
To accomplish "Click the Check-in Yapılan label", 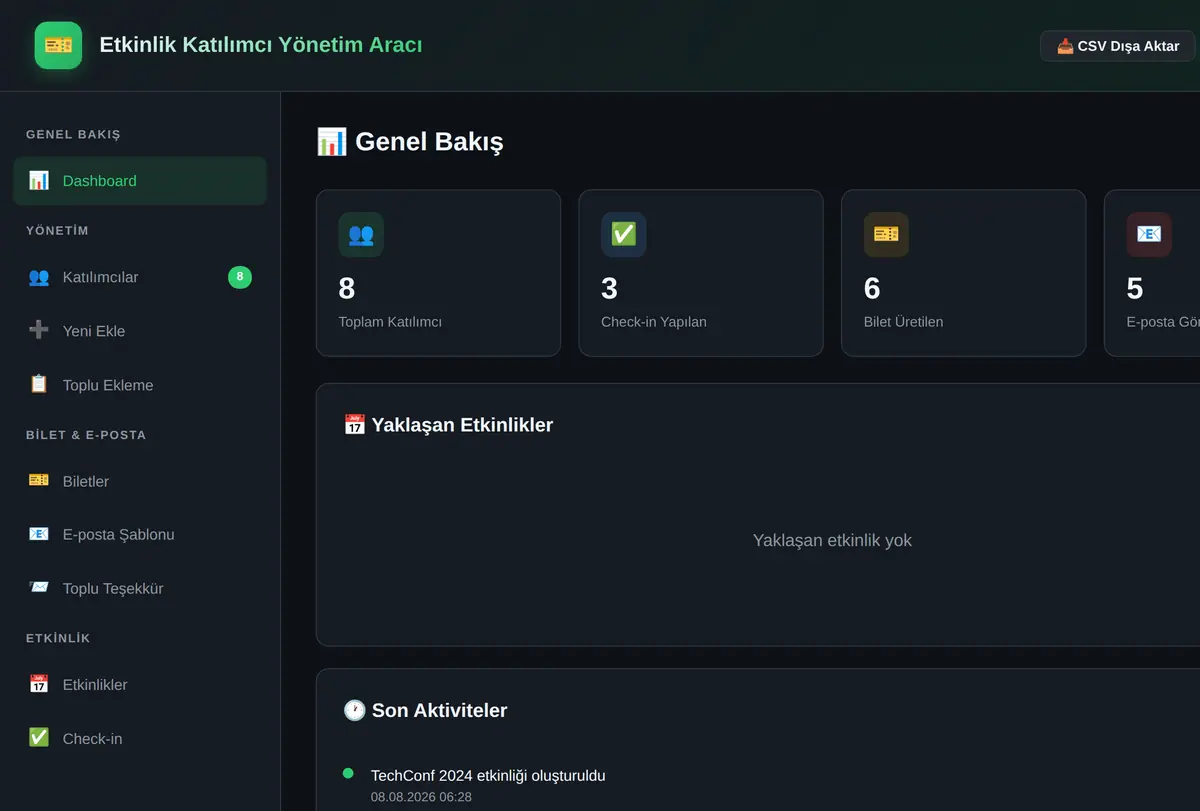I will pyautogui.click(x=654, y=322).
